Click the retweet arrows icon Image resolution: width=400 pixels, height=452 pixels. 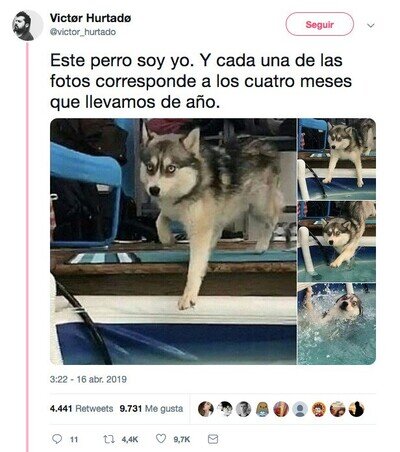tap(109, 439)
